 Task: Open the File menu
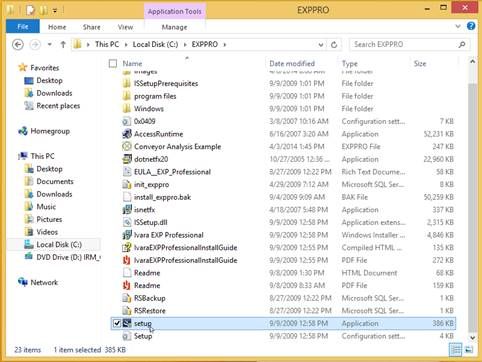click(x=23, y=27)
